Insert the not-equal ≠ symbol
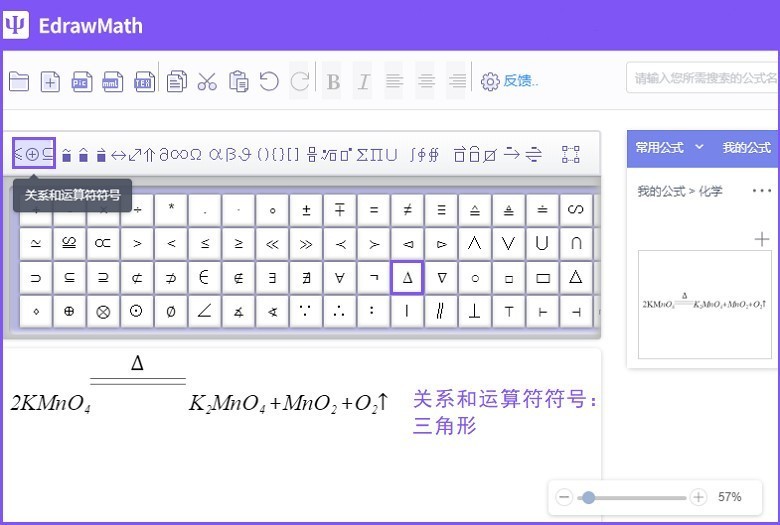The height and width of the screenshot is (525, 780). (407, 210)
